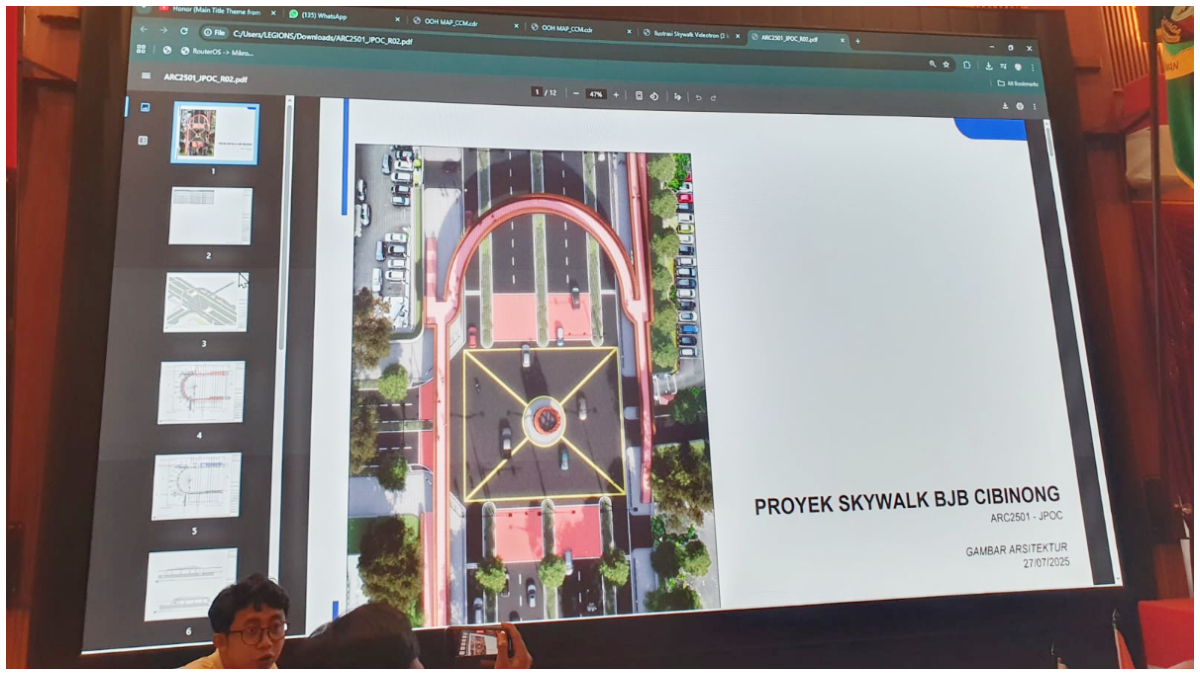Image resolution: width=1200 pixels, height=675 pixels.
Task: Click the fit to page icon
Action: [x=639, y=96]
